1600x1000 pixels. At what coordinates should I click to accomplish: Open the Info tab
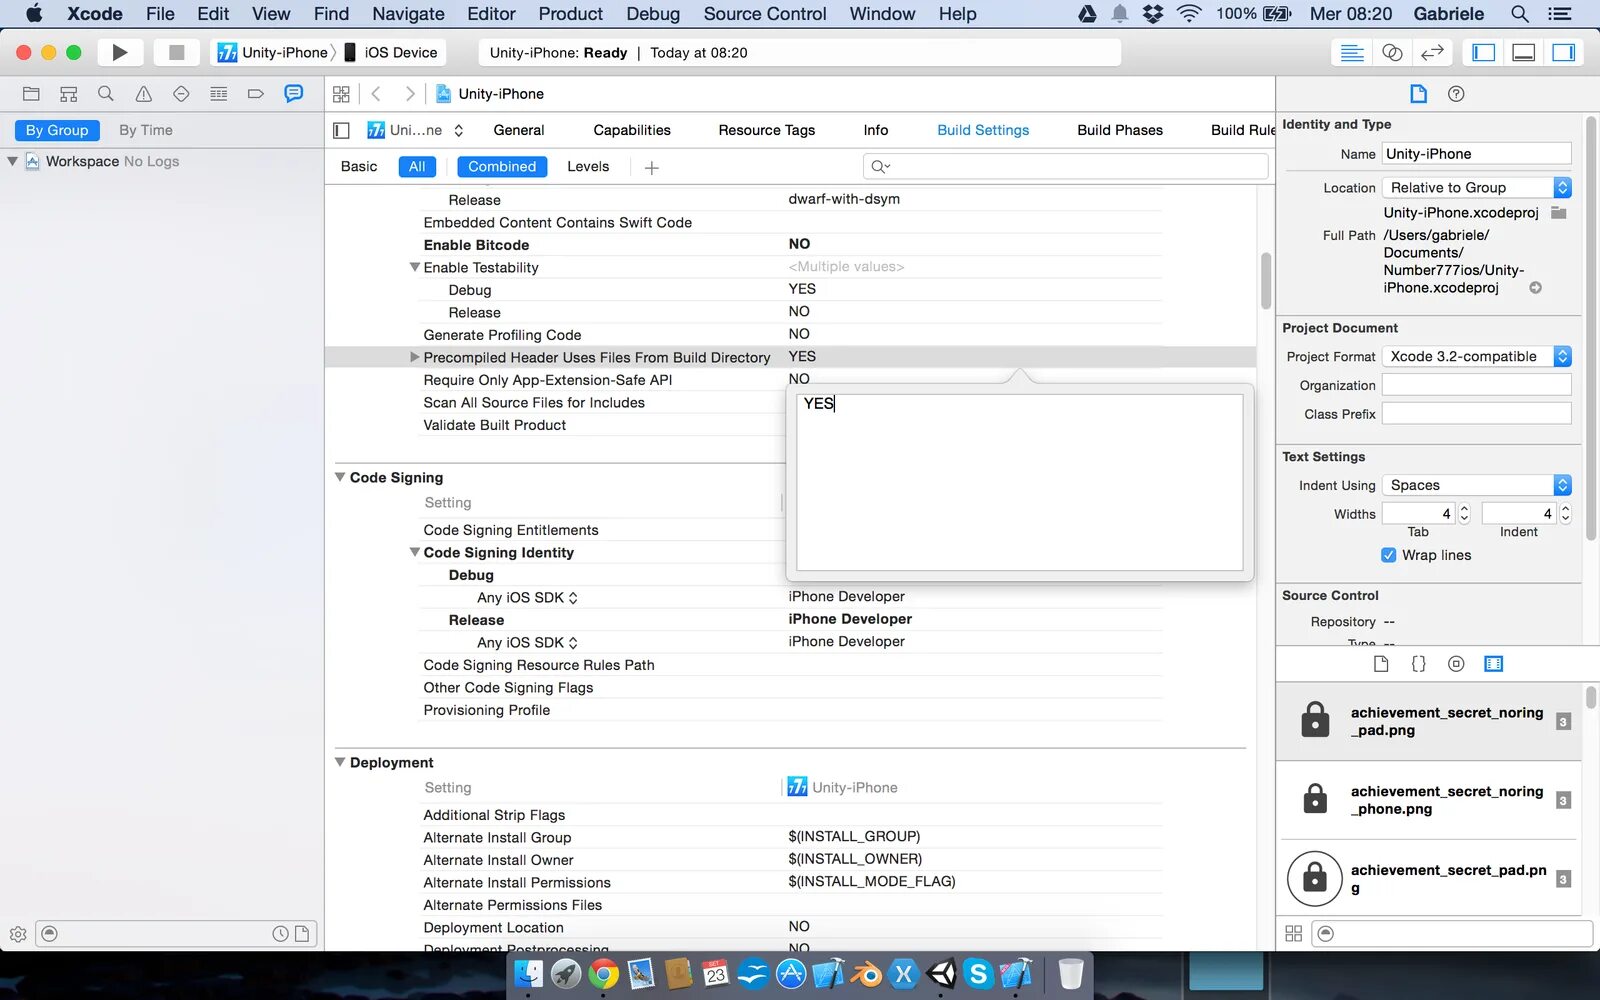(x=876, y=130)
